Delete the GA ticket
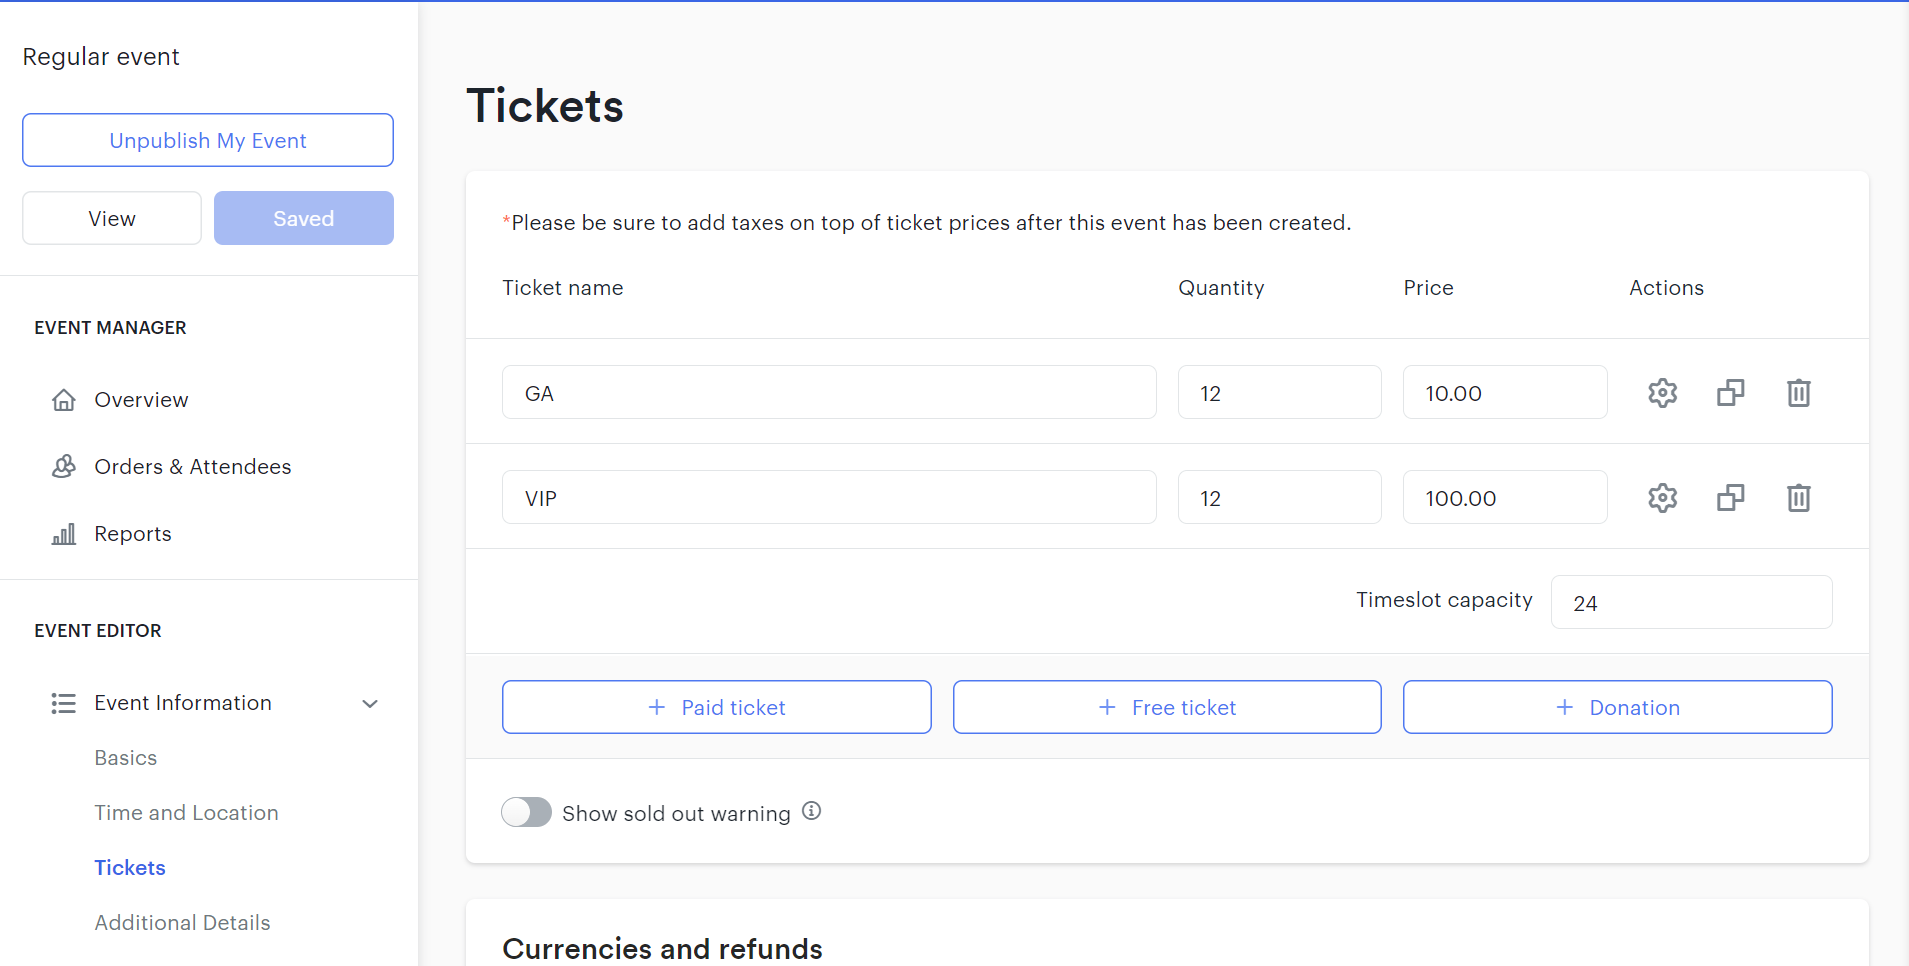The image size is (1909, 966). click(x=1798, y=393)
